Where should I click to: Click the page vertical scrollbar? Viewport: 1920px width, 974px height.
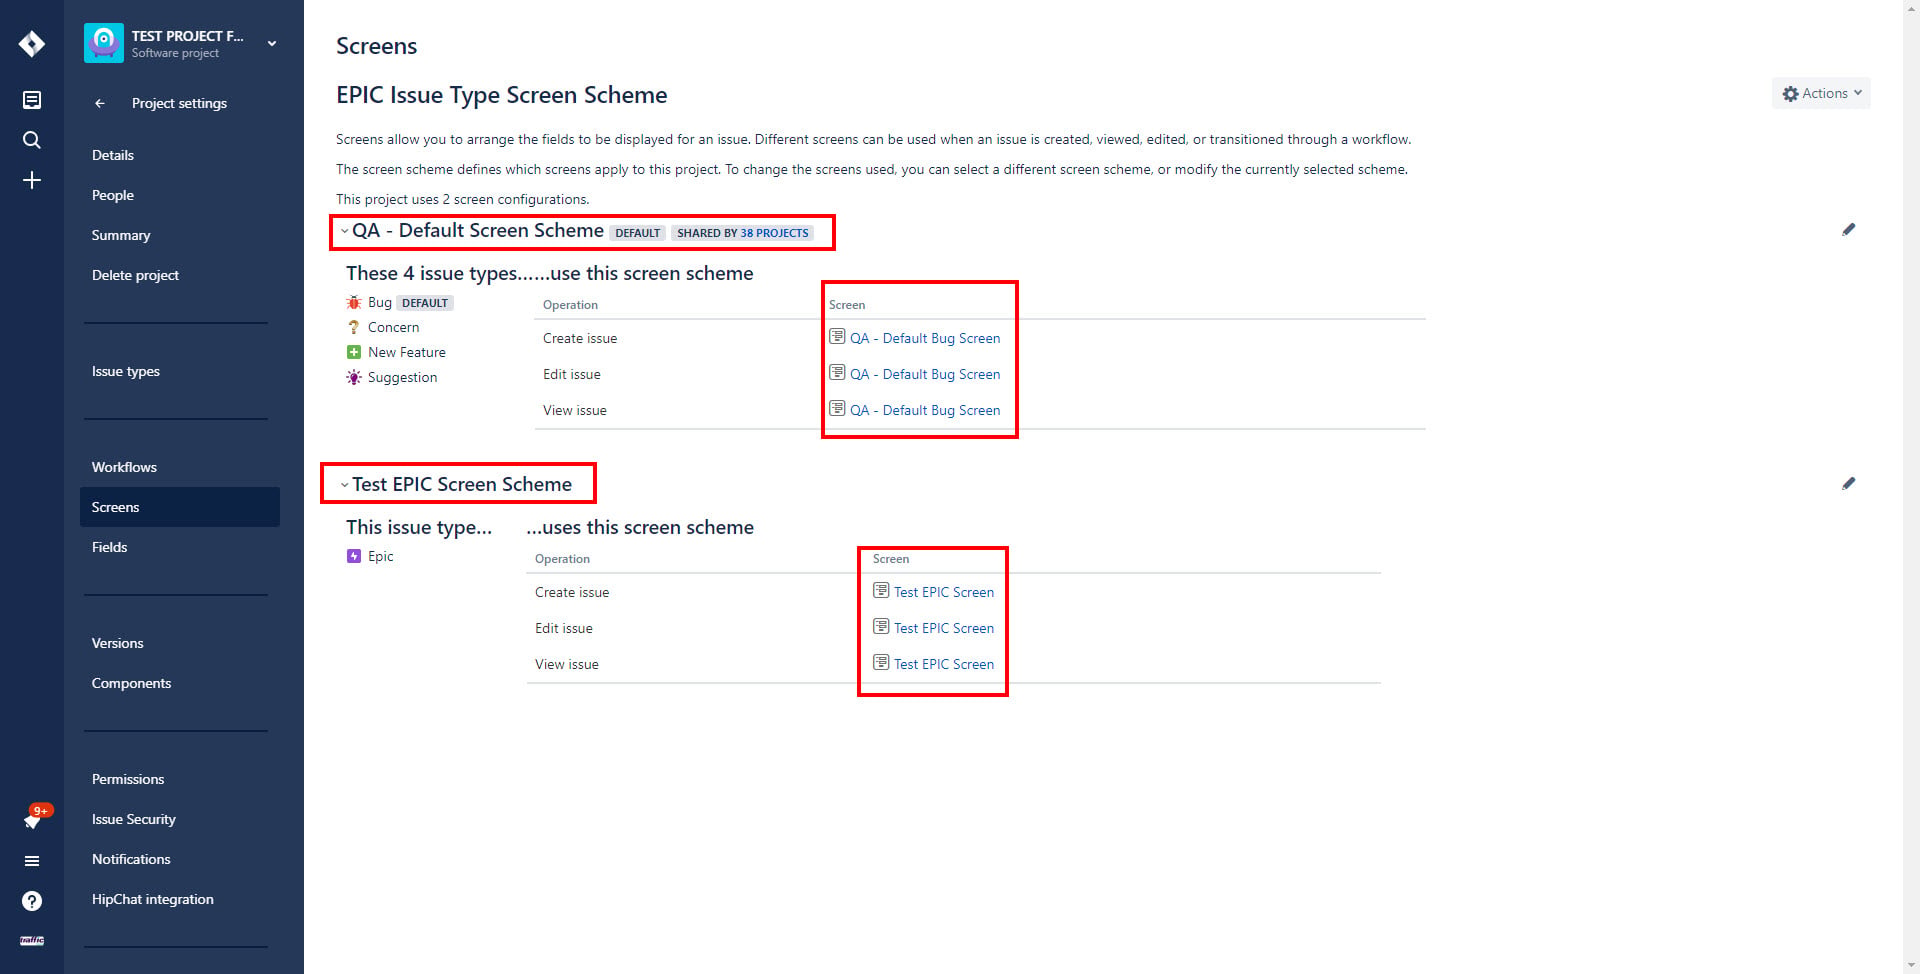point(1911,487)
